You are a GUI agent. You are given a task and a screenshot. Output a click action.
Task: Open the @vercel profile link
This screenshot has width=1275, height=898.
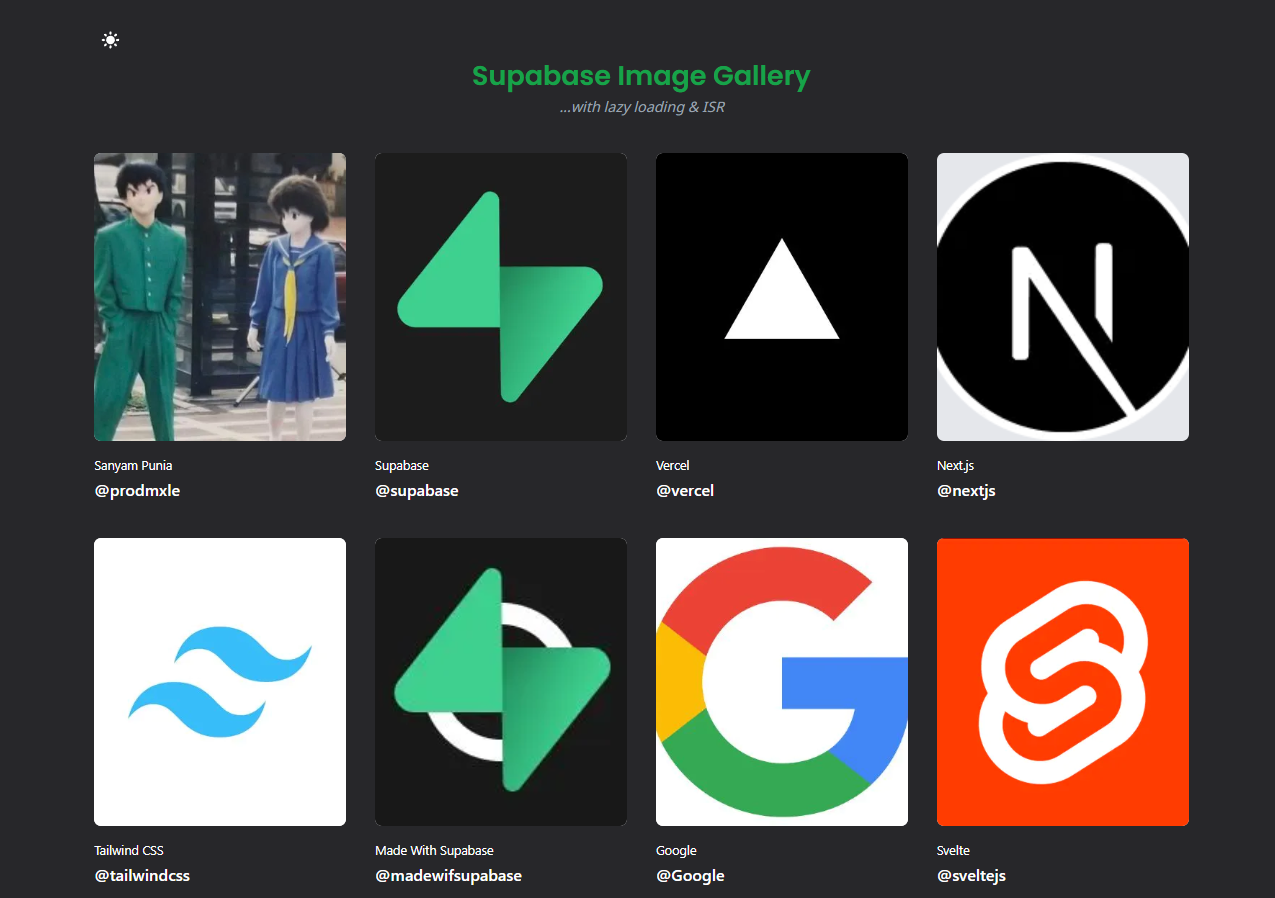click(x=685, y=490)
